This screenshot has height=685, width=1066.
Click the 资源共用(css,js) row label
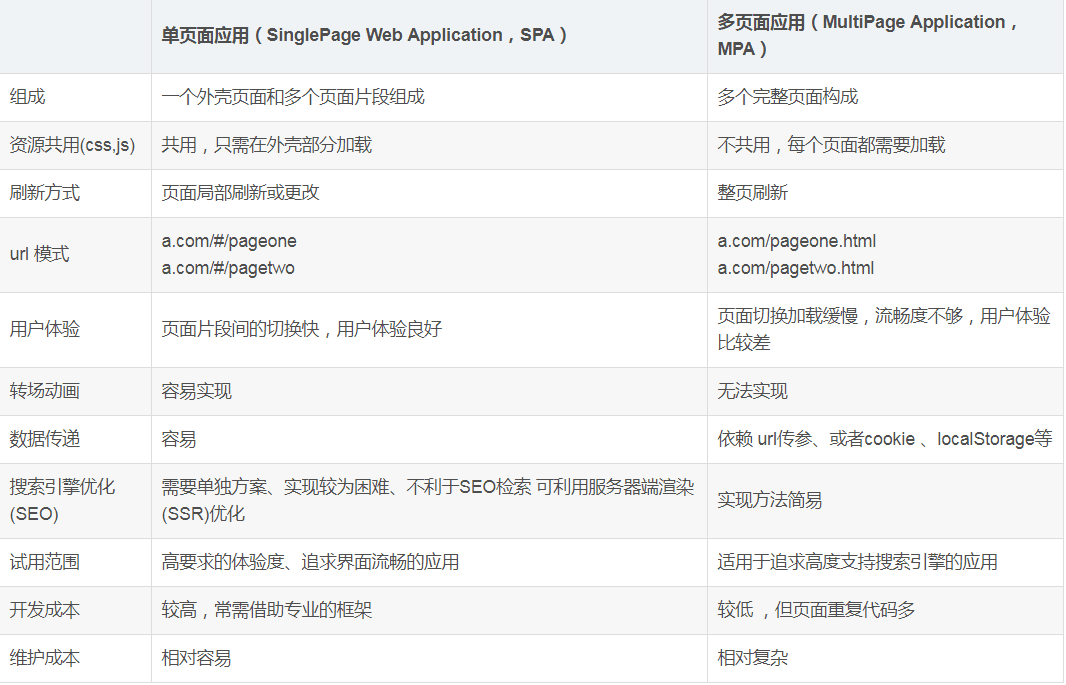tap(72, 145)
